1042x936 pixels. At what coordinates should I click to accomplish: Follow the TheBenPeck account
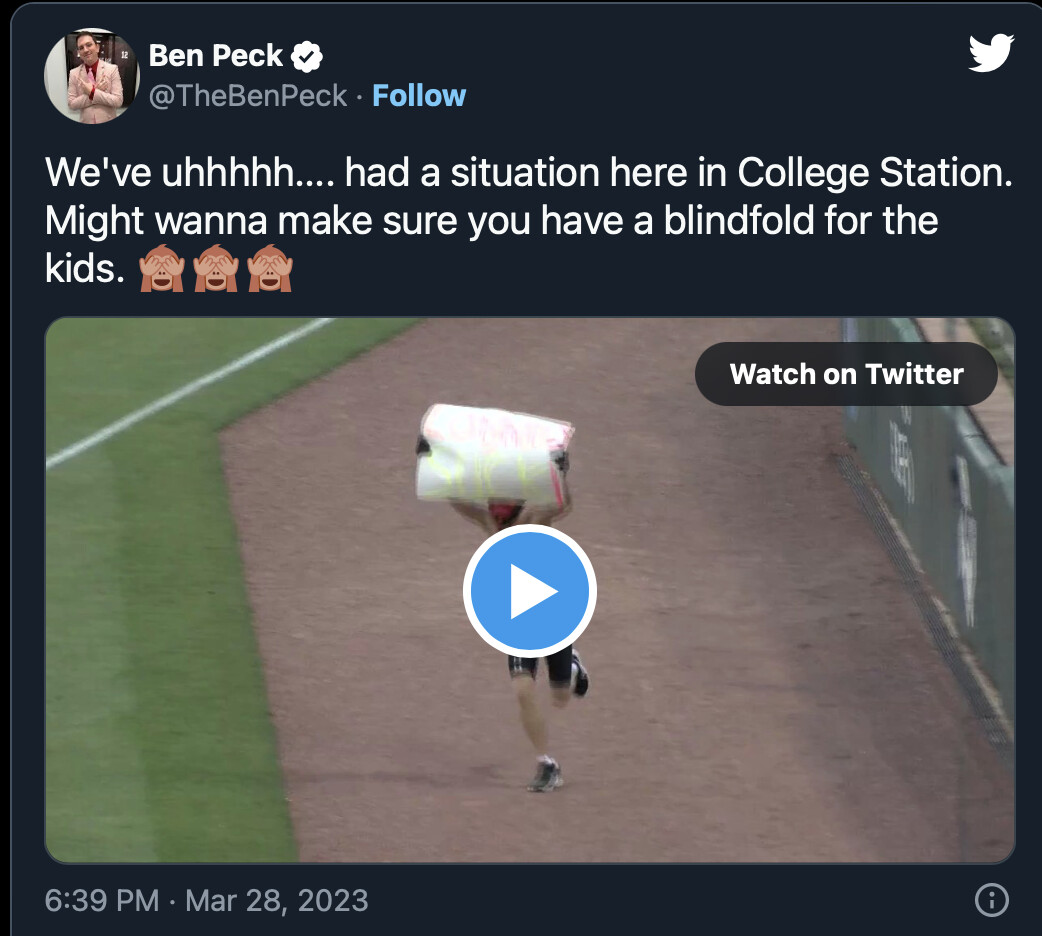click(419, 96)
